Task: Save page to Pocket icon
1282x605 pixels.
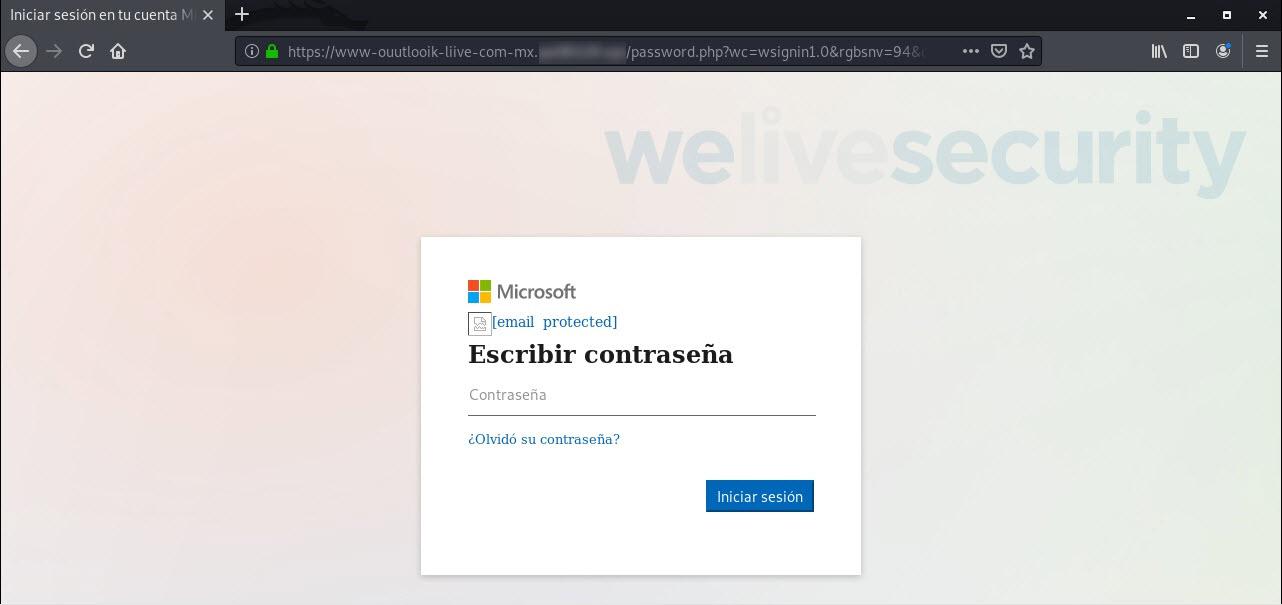Action: click(x=998, y=51)
